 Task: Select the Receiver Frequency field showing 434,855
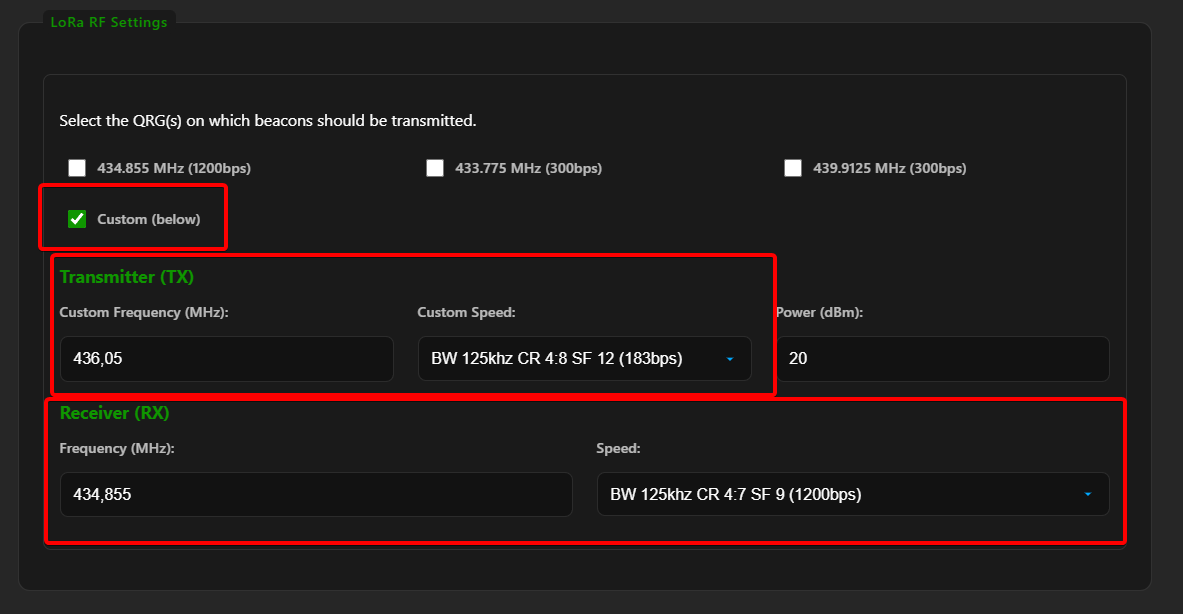coord(316,494)
